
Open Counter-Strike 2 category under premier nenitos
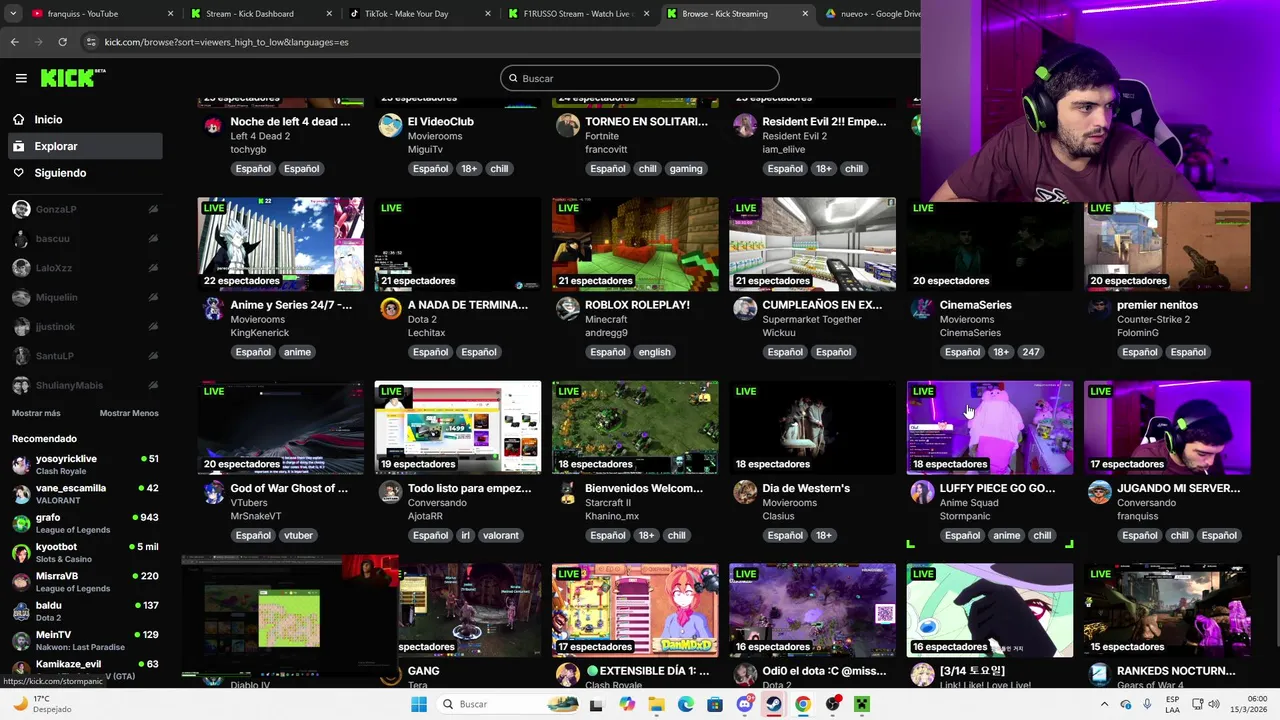pos(1153,319)
